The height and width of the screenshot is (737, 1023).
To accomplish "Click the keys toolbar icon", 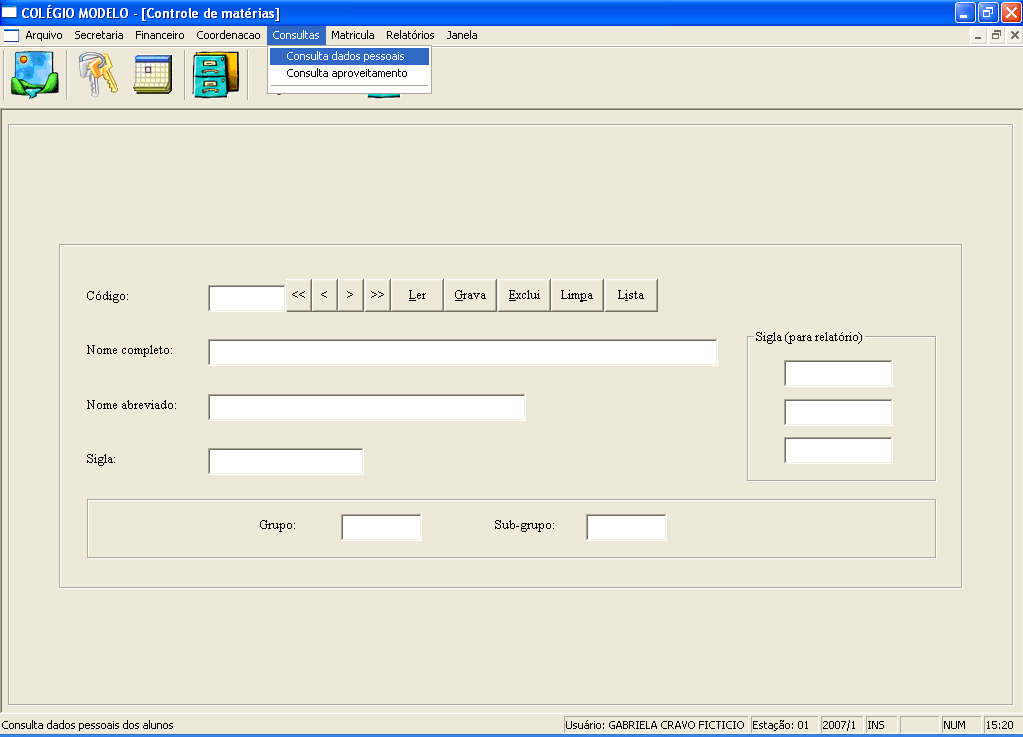I will [x=97, y=74].
